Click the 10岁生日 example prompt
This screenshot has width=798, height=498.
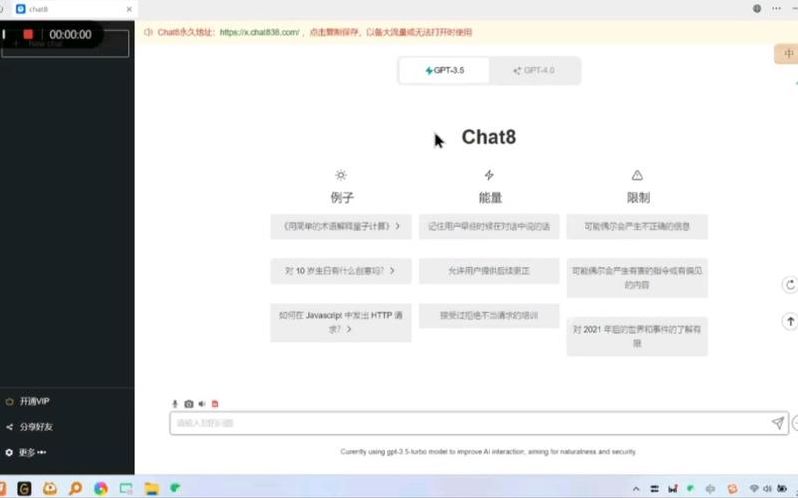point(341,271)
